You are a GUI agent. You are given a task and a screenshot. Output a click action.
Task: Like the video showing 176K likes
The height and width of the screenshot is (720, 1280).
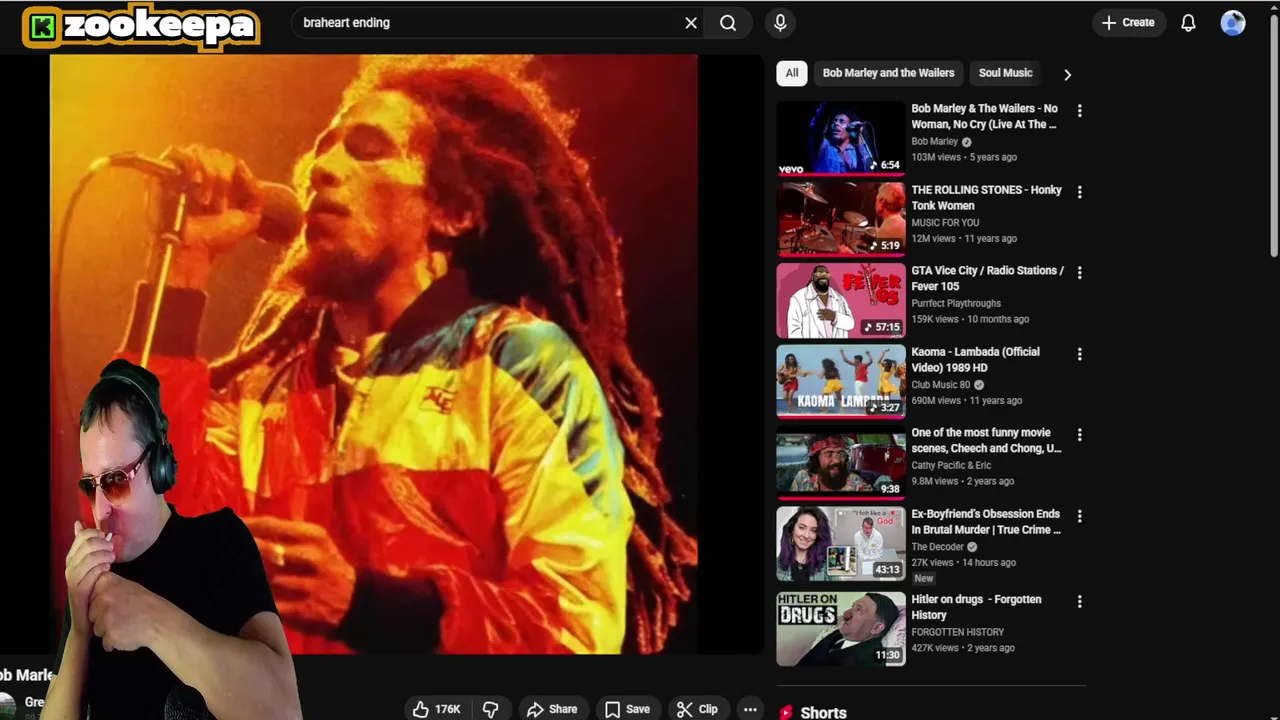(437, 709)
